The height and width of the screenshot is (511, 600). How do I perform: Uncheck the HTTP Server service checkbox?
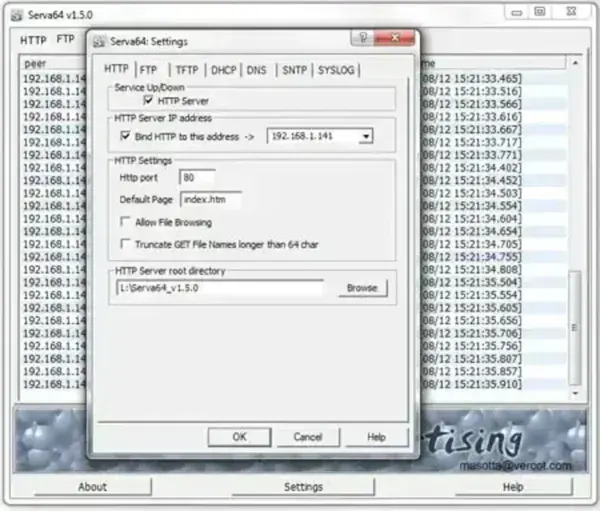tap(148, 100)
